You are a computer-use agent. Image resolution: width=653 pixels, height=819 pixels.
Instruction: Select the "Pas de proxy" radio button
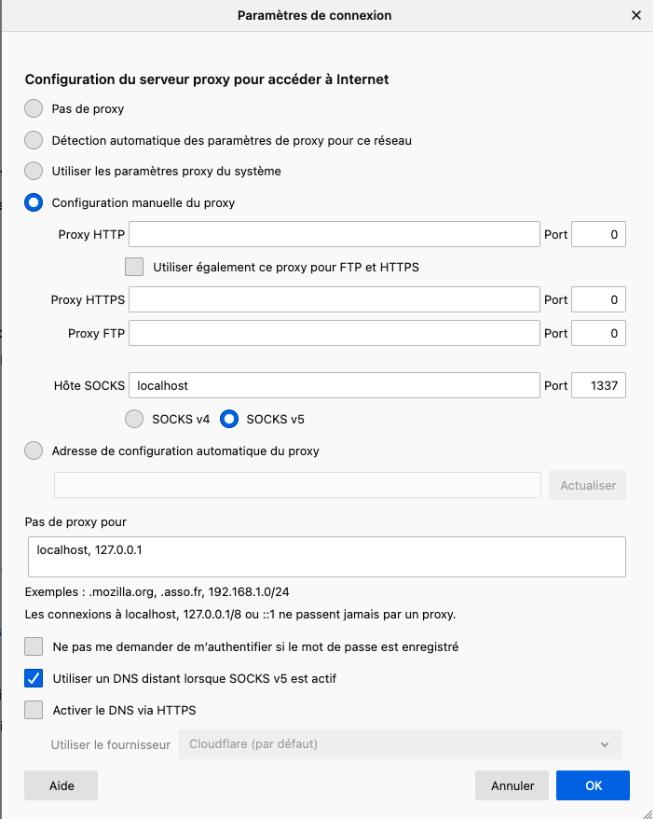pyautogui.click(x=33, y=109)
